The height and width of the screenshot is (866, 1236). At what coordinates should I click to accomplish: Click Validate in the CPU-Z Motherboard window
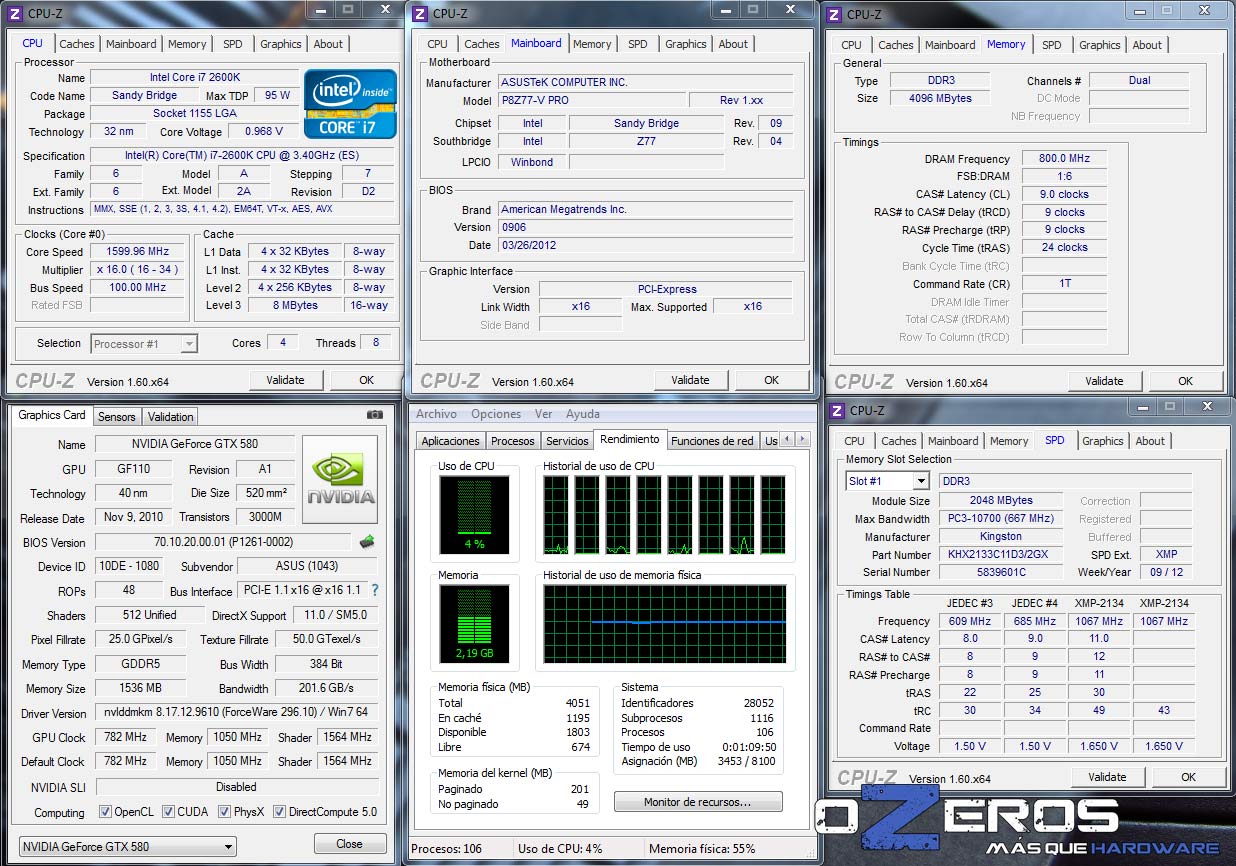[690, 380]
